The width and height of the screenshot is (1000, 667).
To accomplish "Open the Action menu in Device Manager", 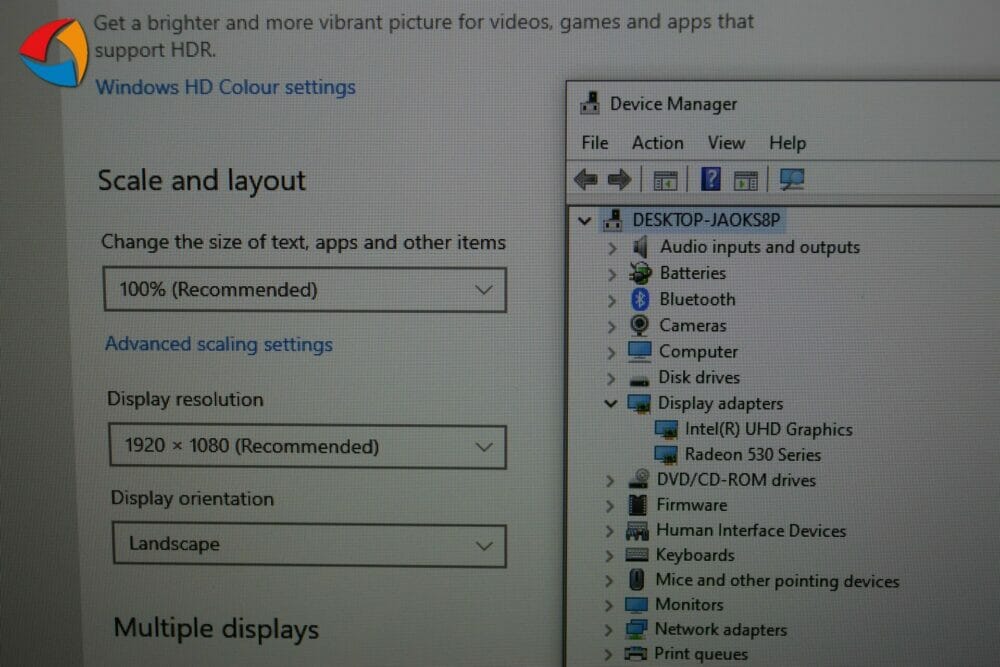I will [x=658, y=143].
